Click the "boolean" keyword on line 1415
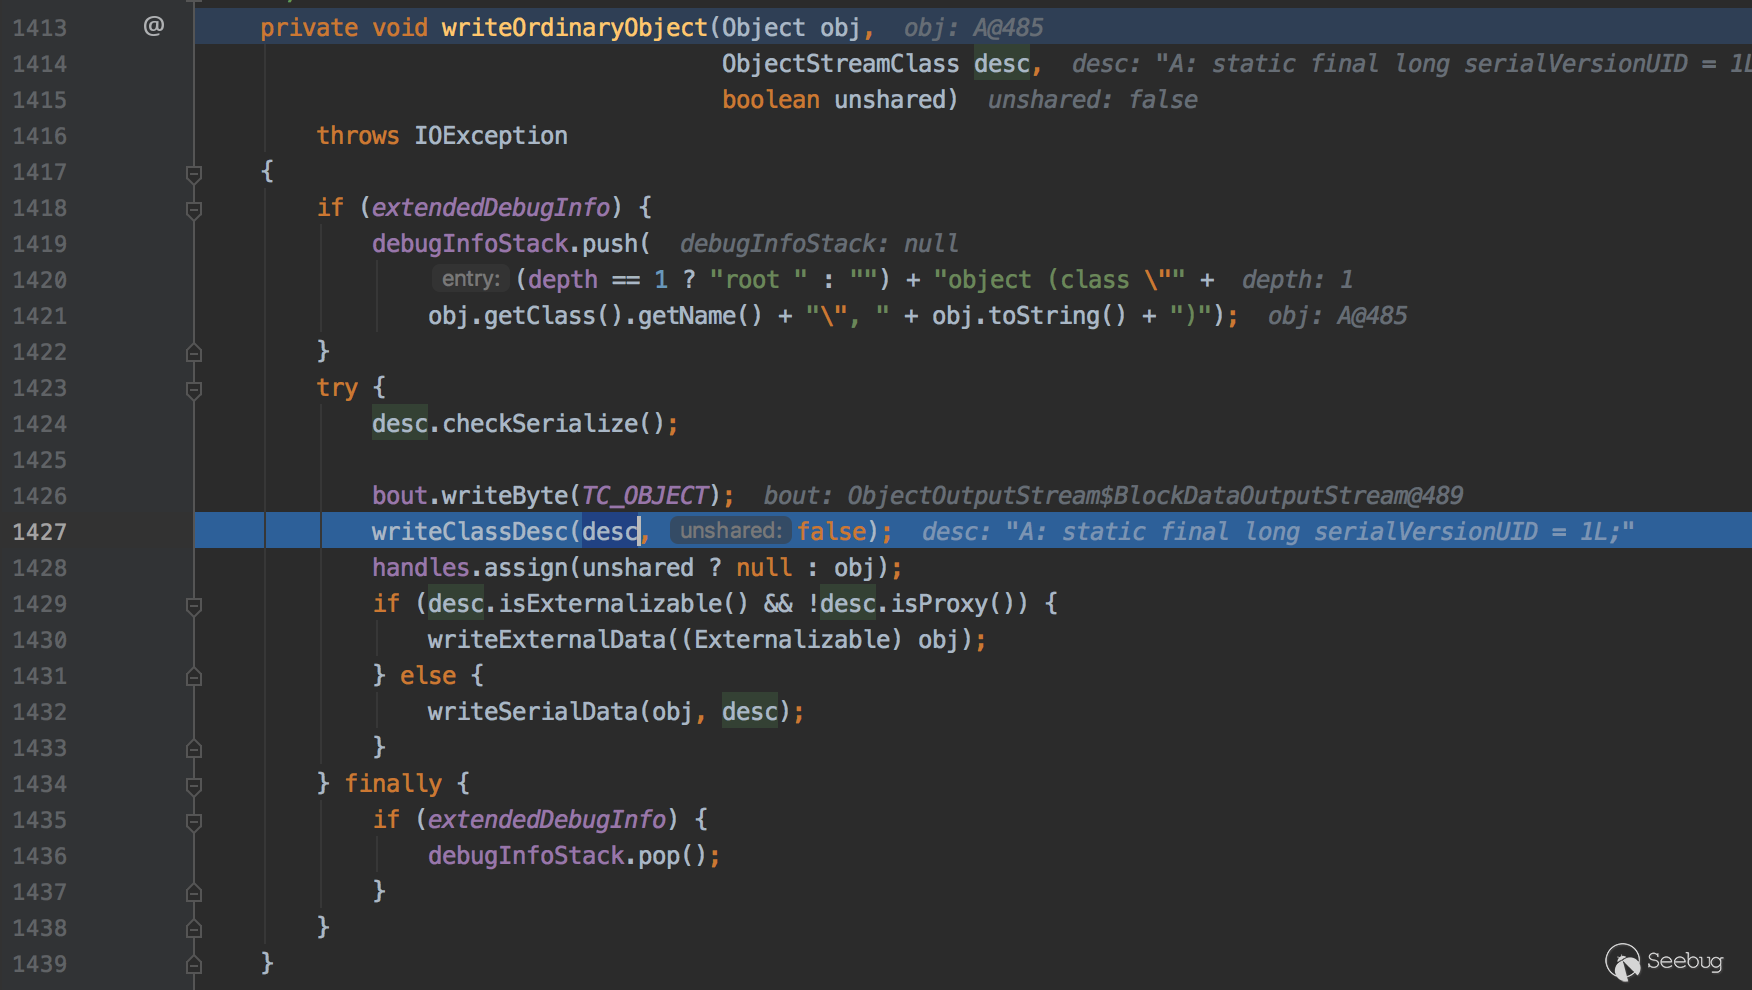Viewport: 1752px width, 990px height. 771,99
